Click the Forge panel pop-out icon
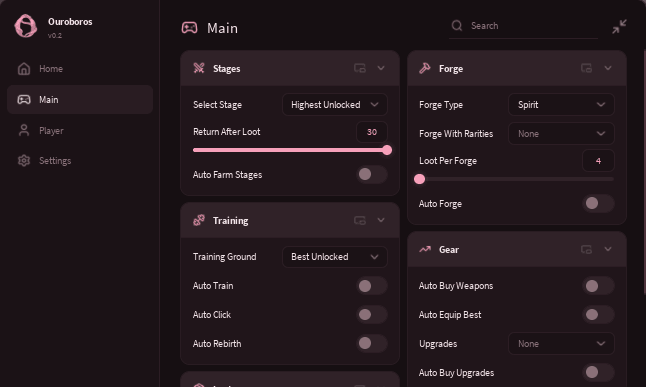The image size is (646, 387). point(586,68)
